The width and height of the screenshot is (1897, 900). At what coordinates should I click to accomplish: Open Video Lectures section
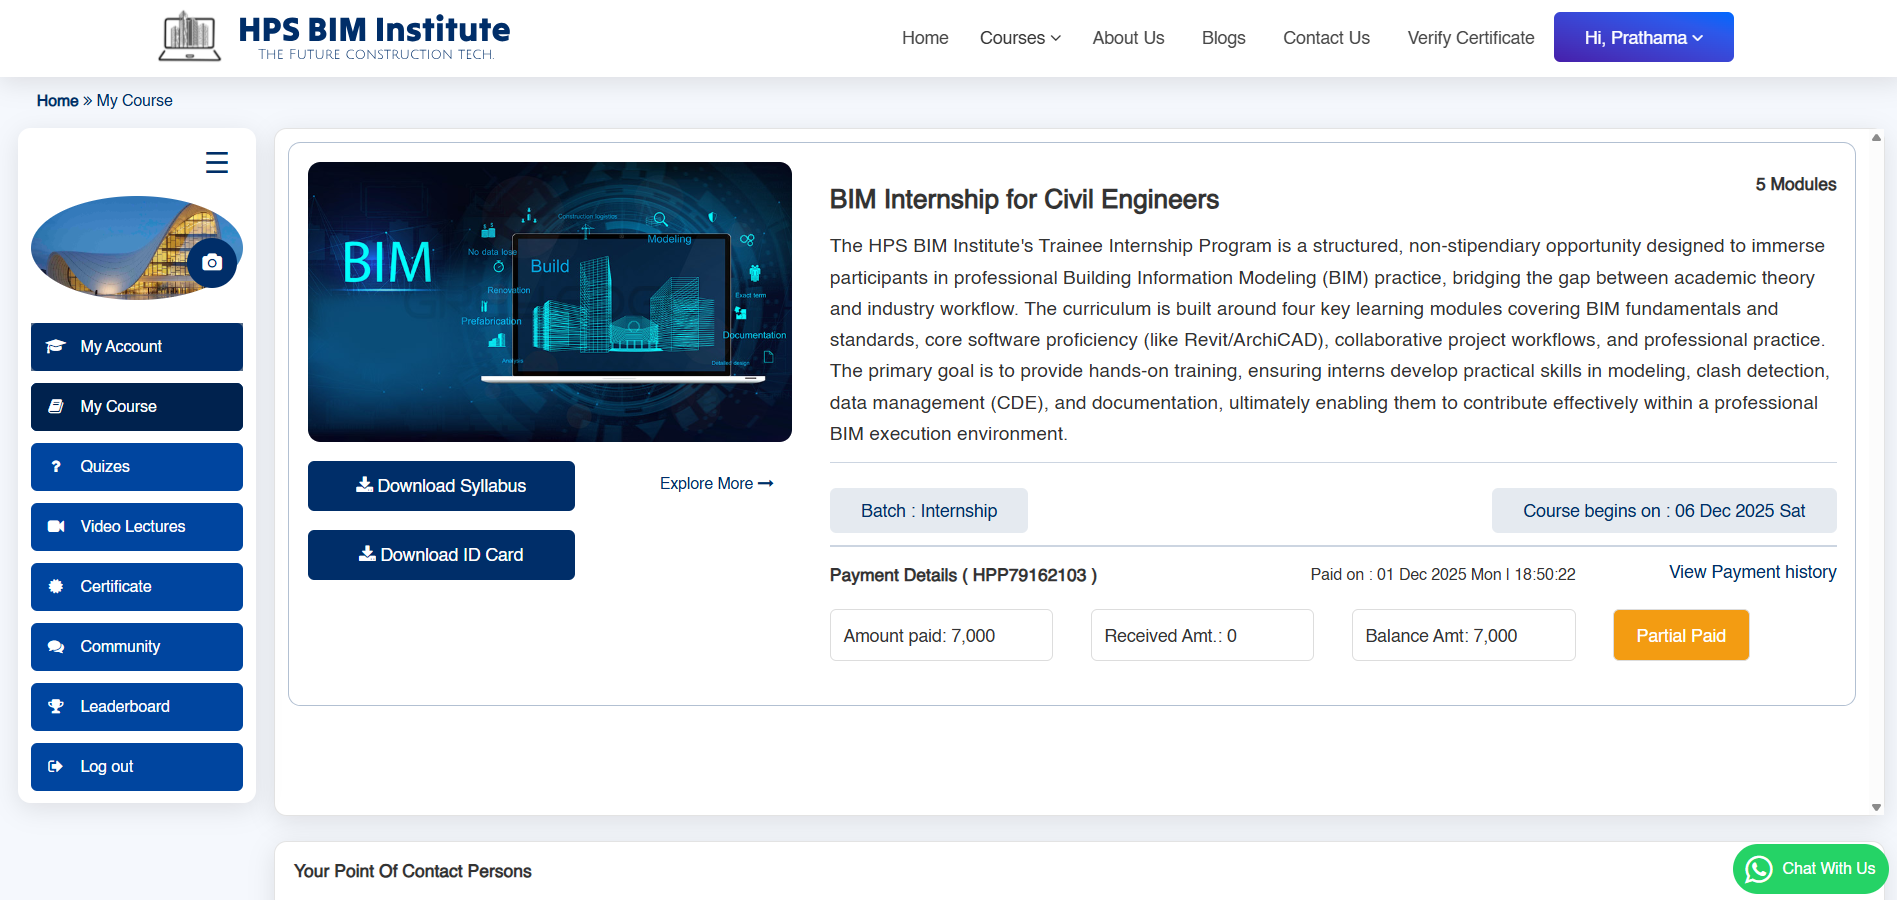(137, 527)
